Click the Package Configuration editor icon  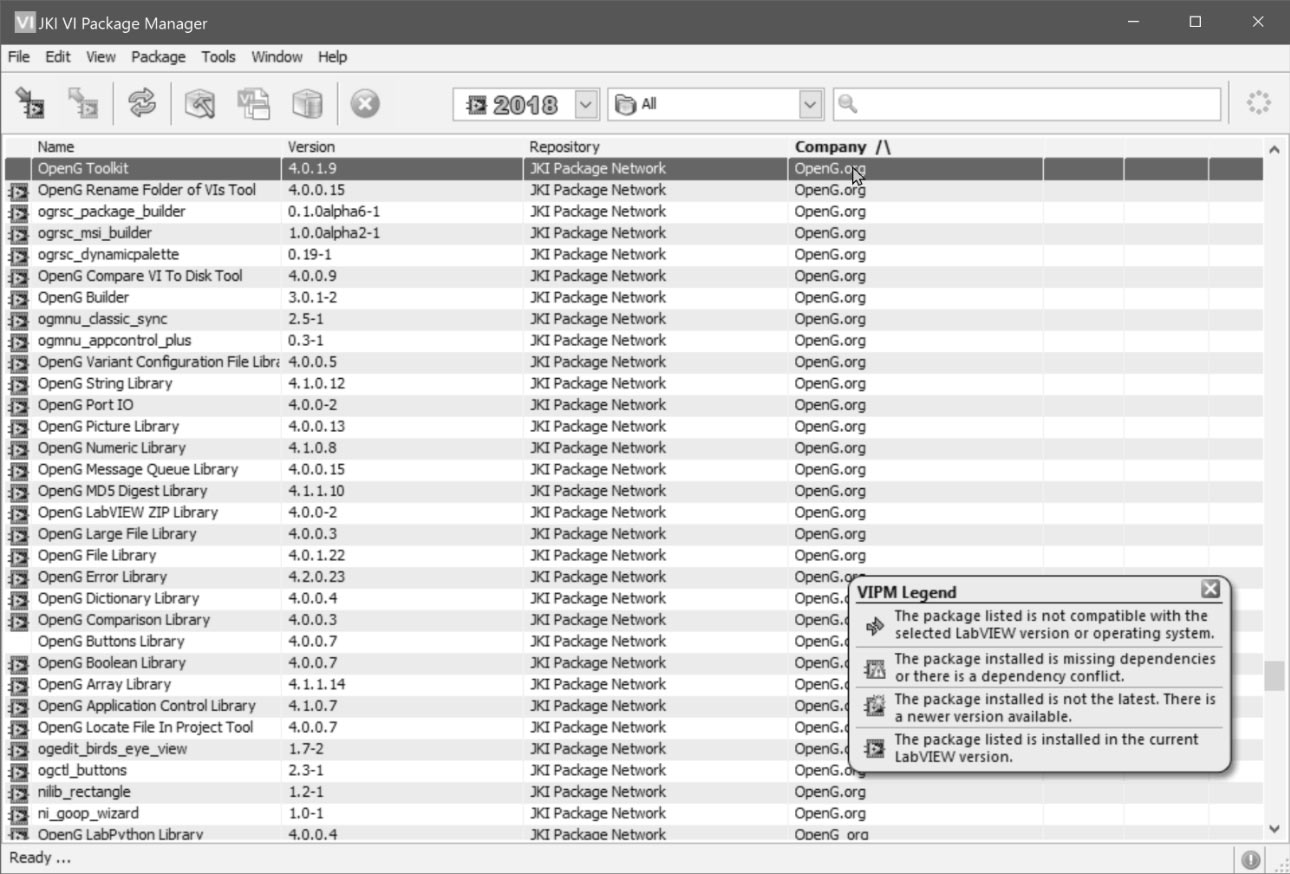[253, 103]
